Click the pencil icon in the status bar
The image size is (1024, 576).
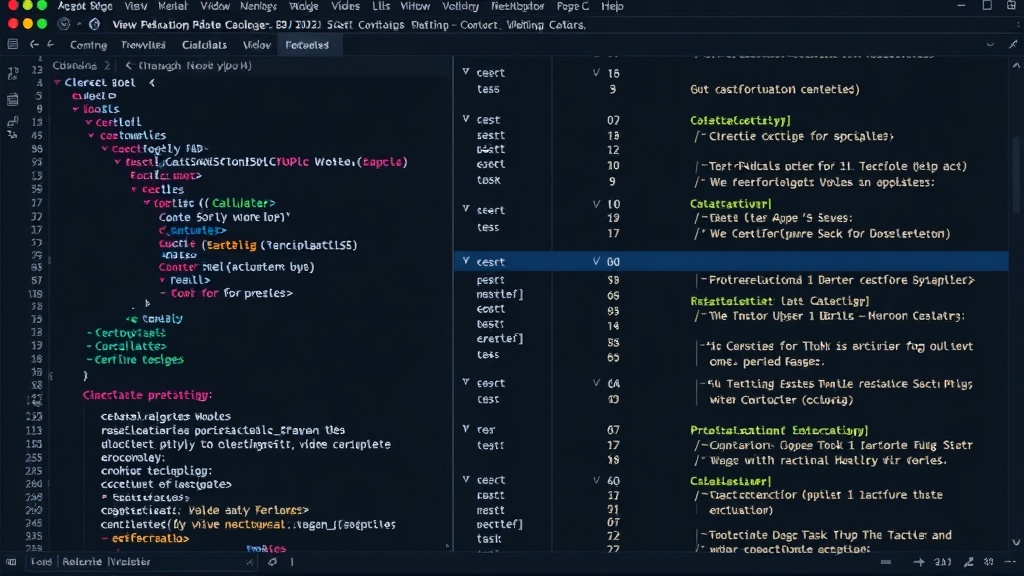pos(968,562)
